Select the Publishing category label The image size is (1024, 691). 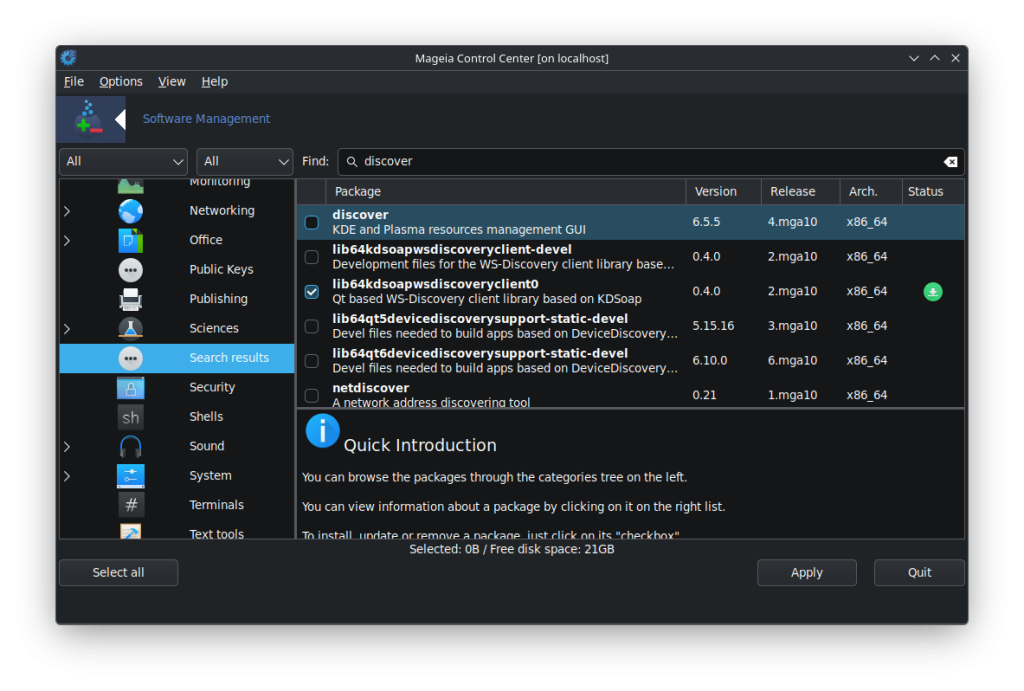pyautogui.click(x=218, y=299)
